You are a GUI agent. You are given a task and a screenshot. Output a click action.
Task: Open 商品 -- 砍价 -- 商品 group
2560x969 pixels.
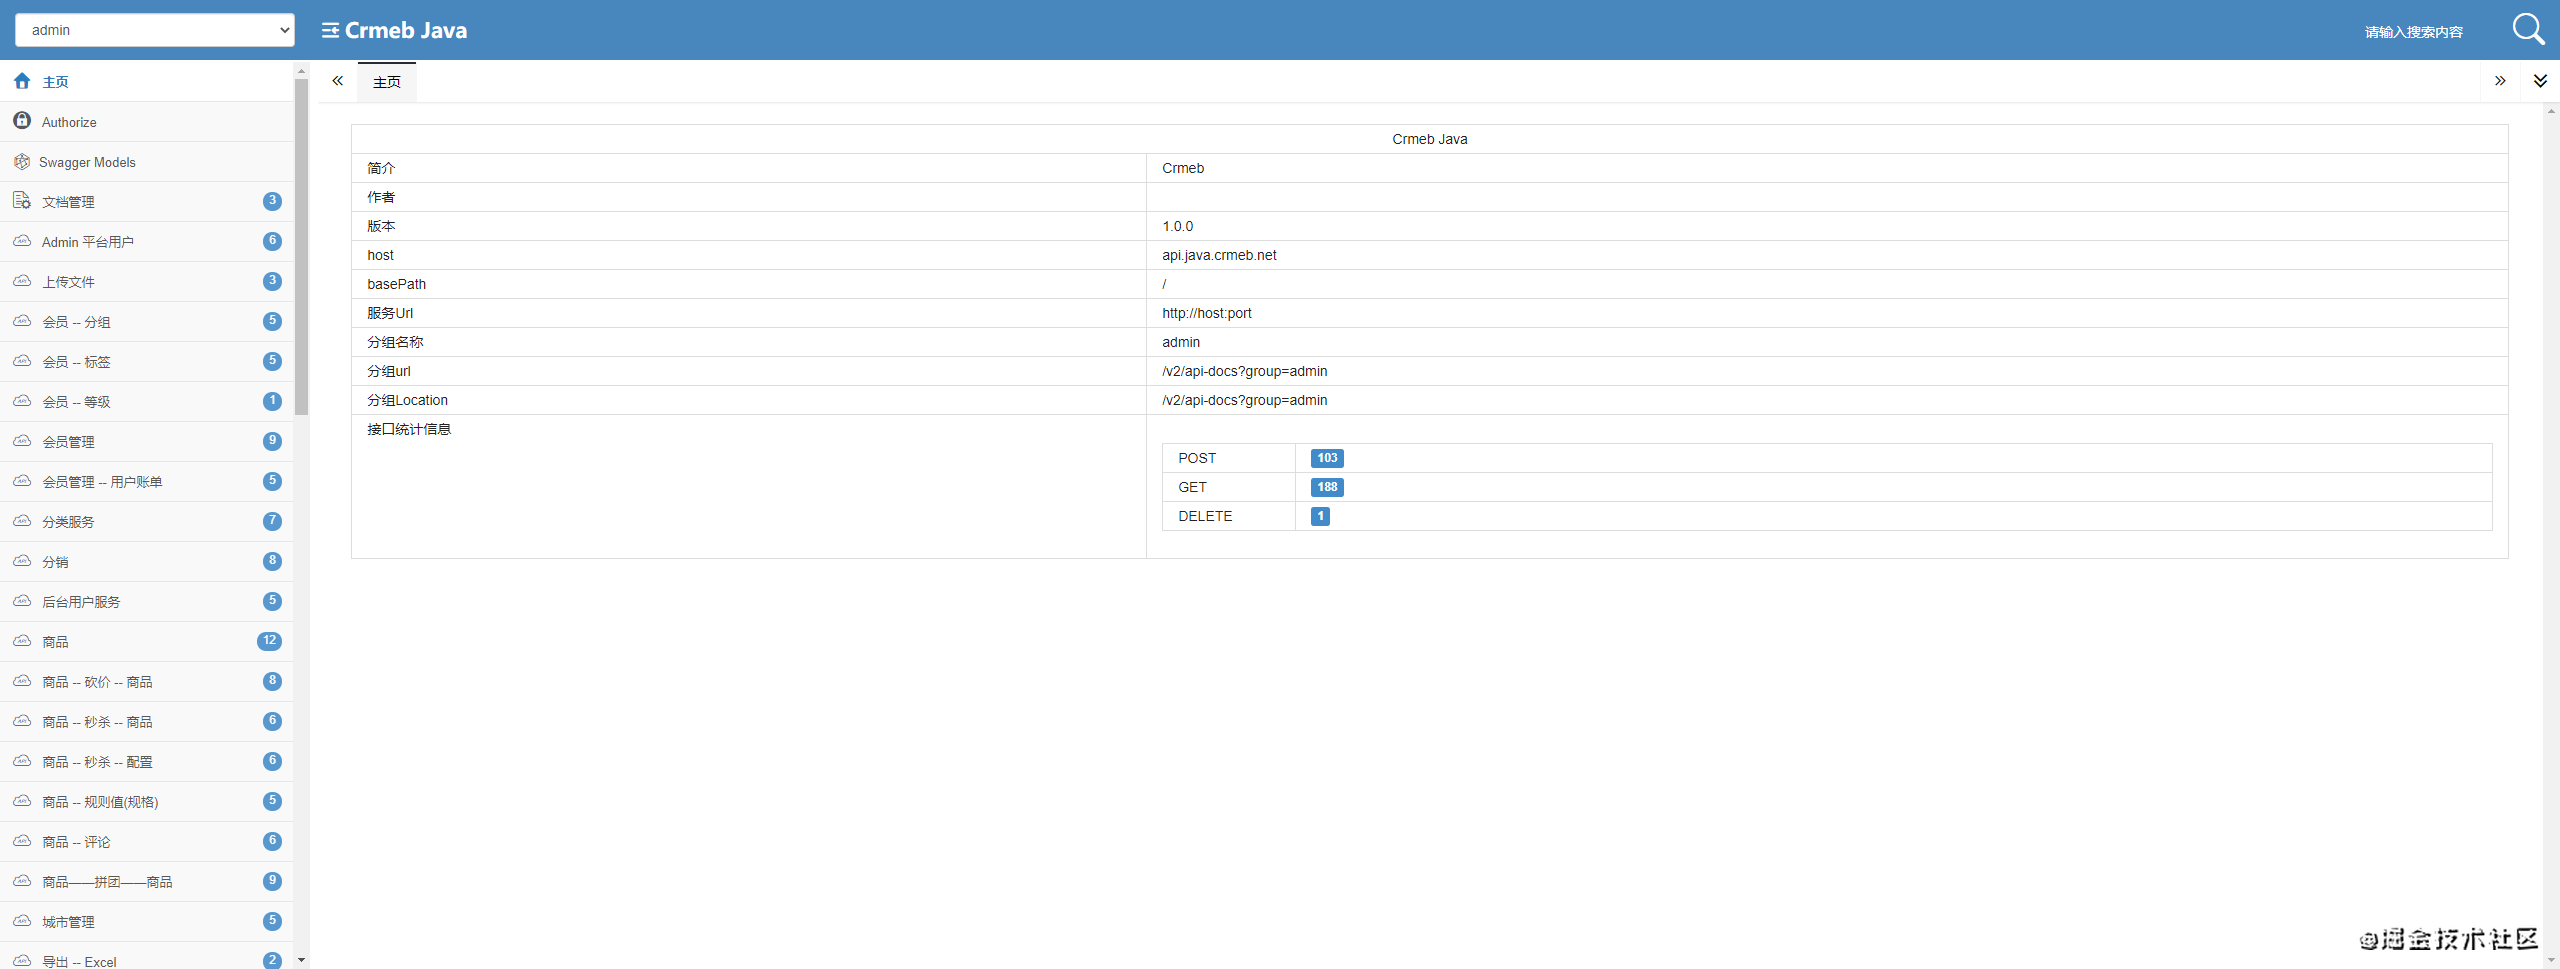[147, 682]
